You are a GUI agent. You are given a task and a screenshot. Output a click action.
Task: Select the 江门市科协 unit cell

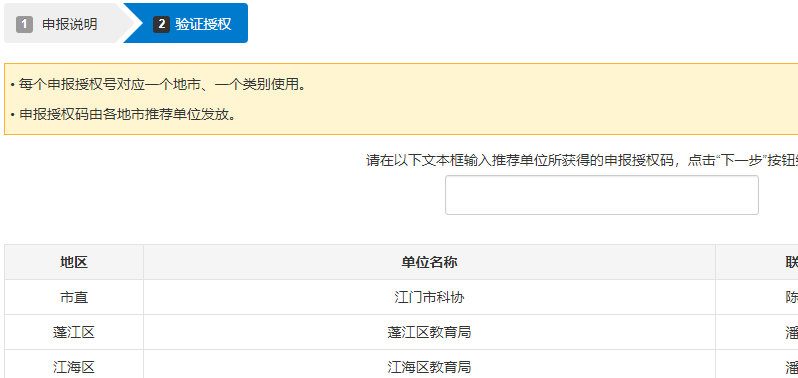tap(430, 297)
